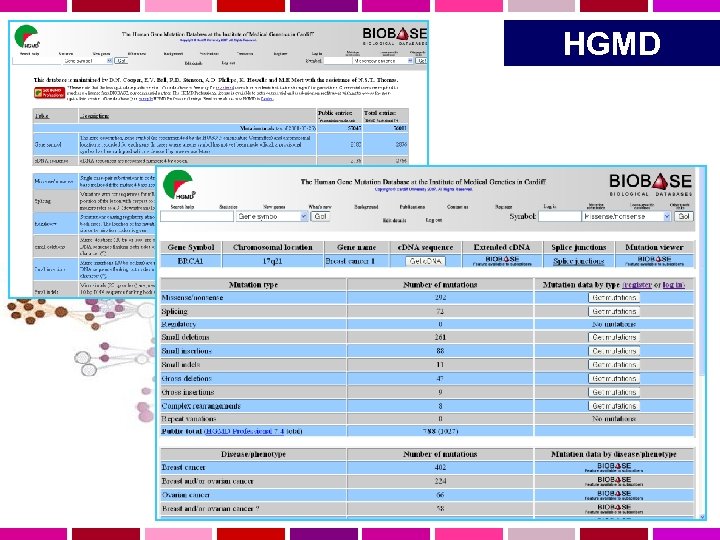Click Go! next to Gene symbol in front window
This screenshot has height=540, width=720.
coord(320,216)
